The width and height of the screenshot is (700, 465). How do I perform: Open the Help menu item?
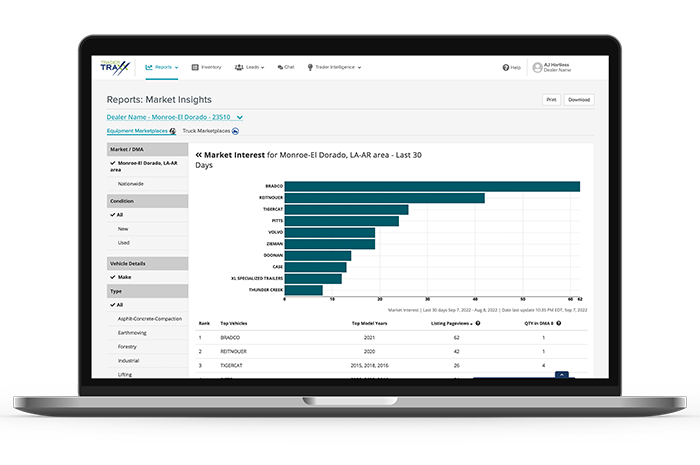coord(512,67)
